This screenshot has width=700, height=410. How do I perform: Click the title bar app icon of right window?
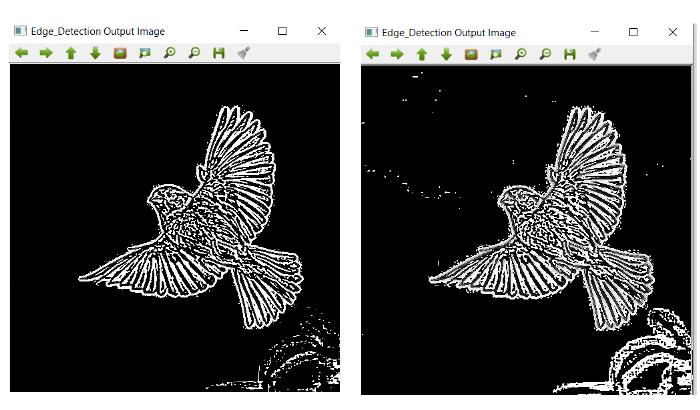click(x=371, y=32)
